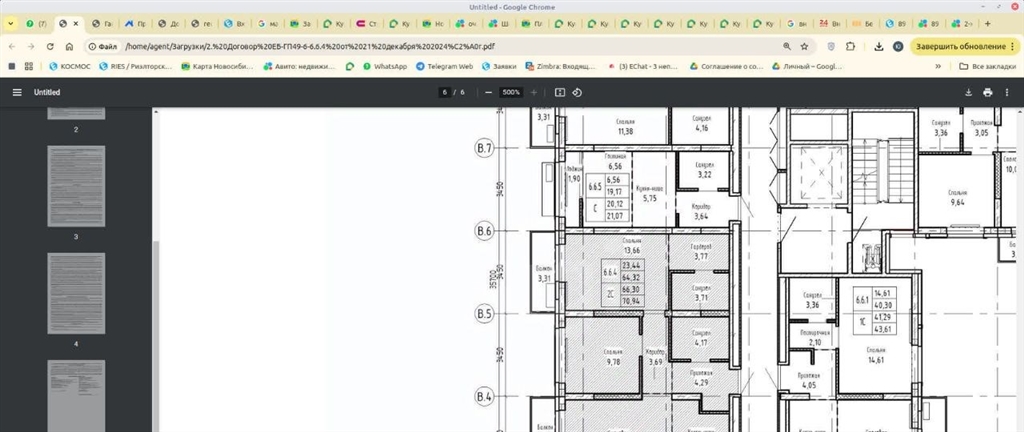
Task: Click the fit to page icon
Action: [x=560, y=93]
